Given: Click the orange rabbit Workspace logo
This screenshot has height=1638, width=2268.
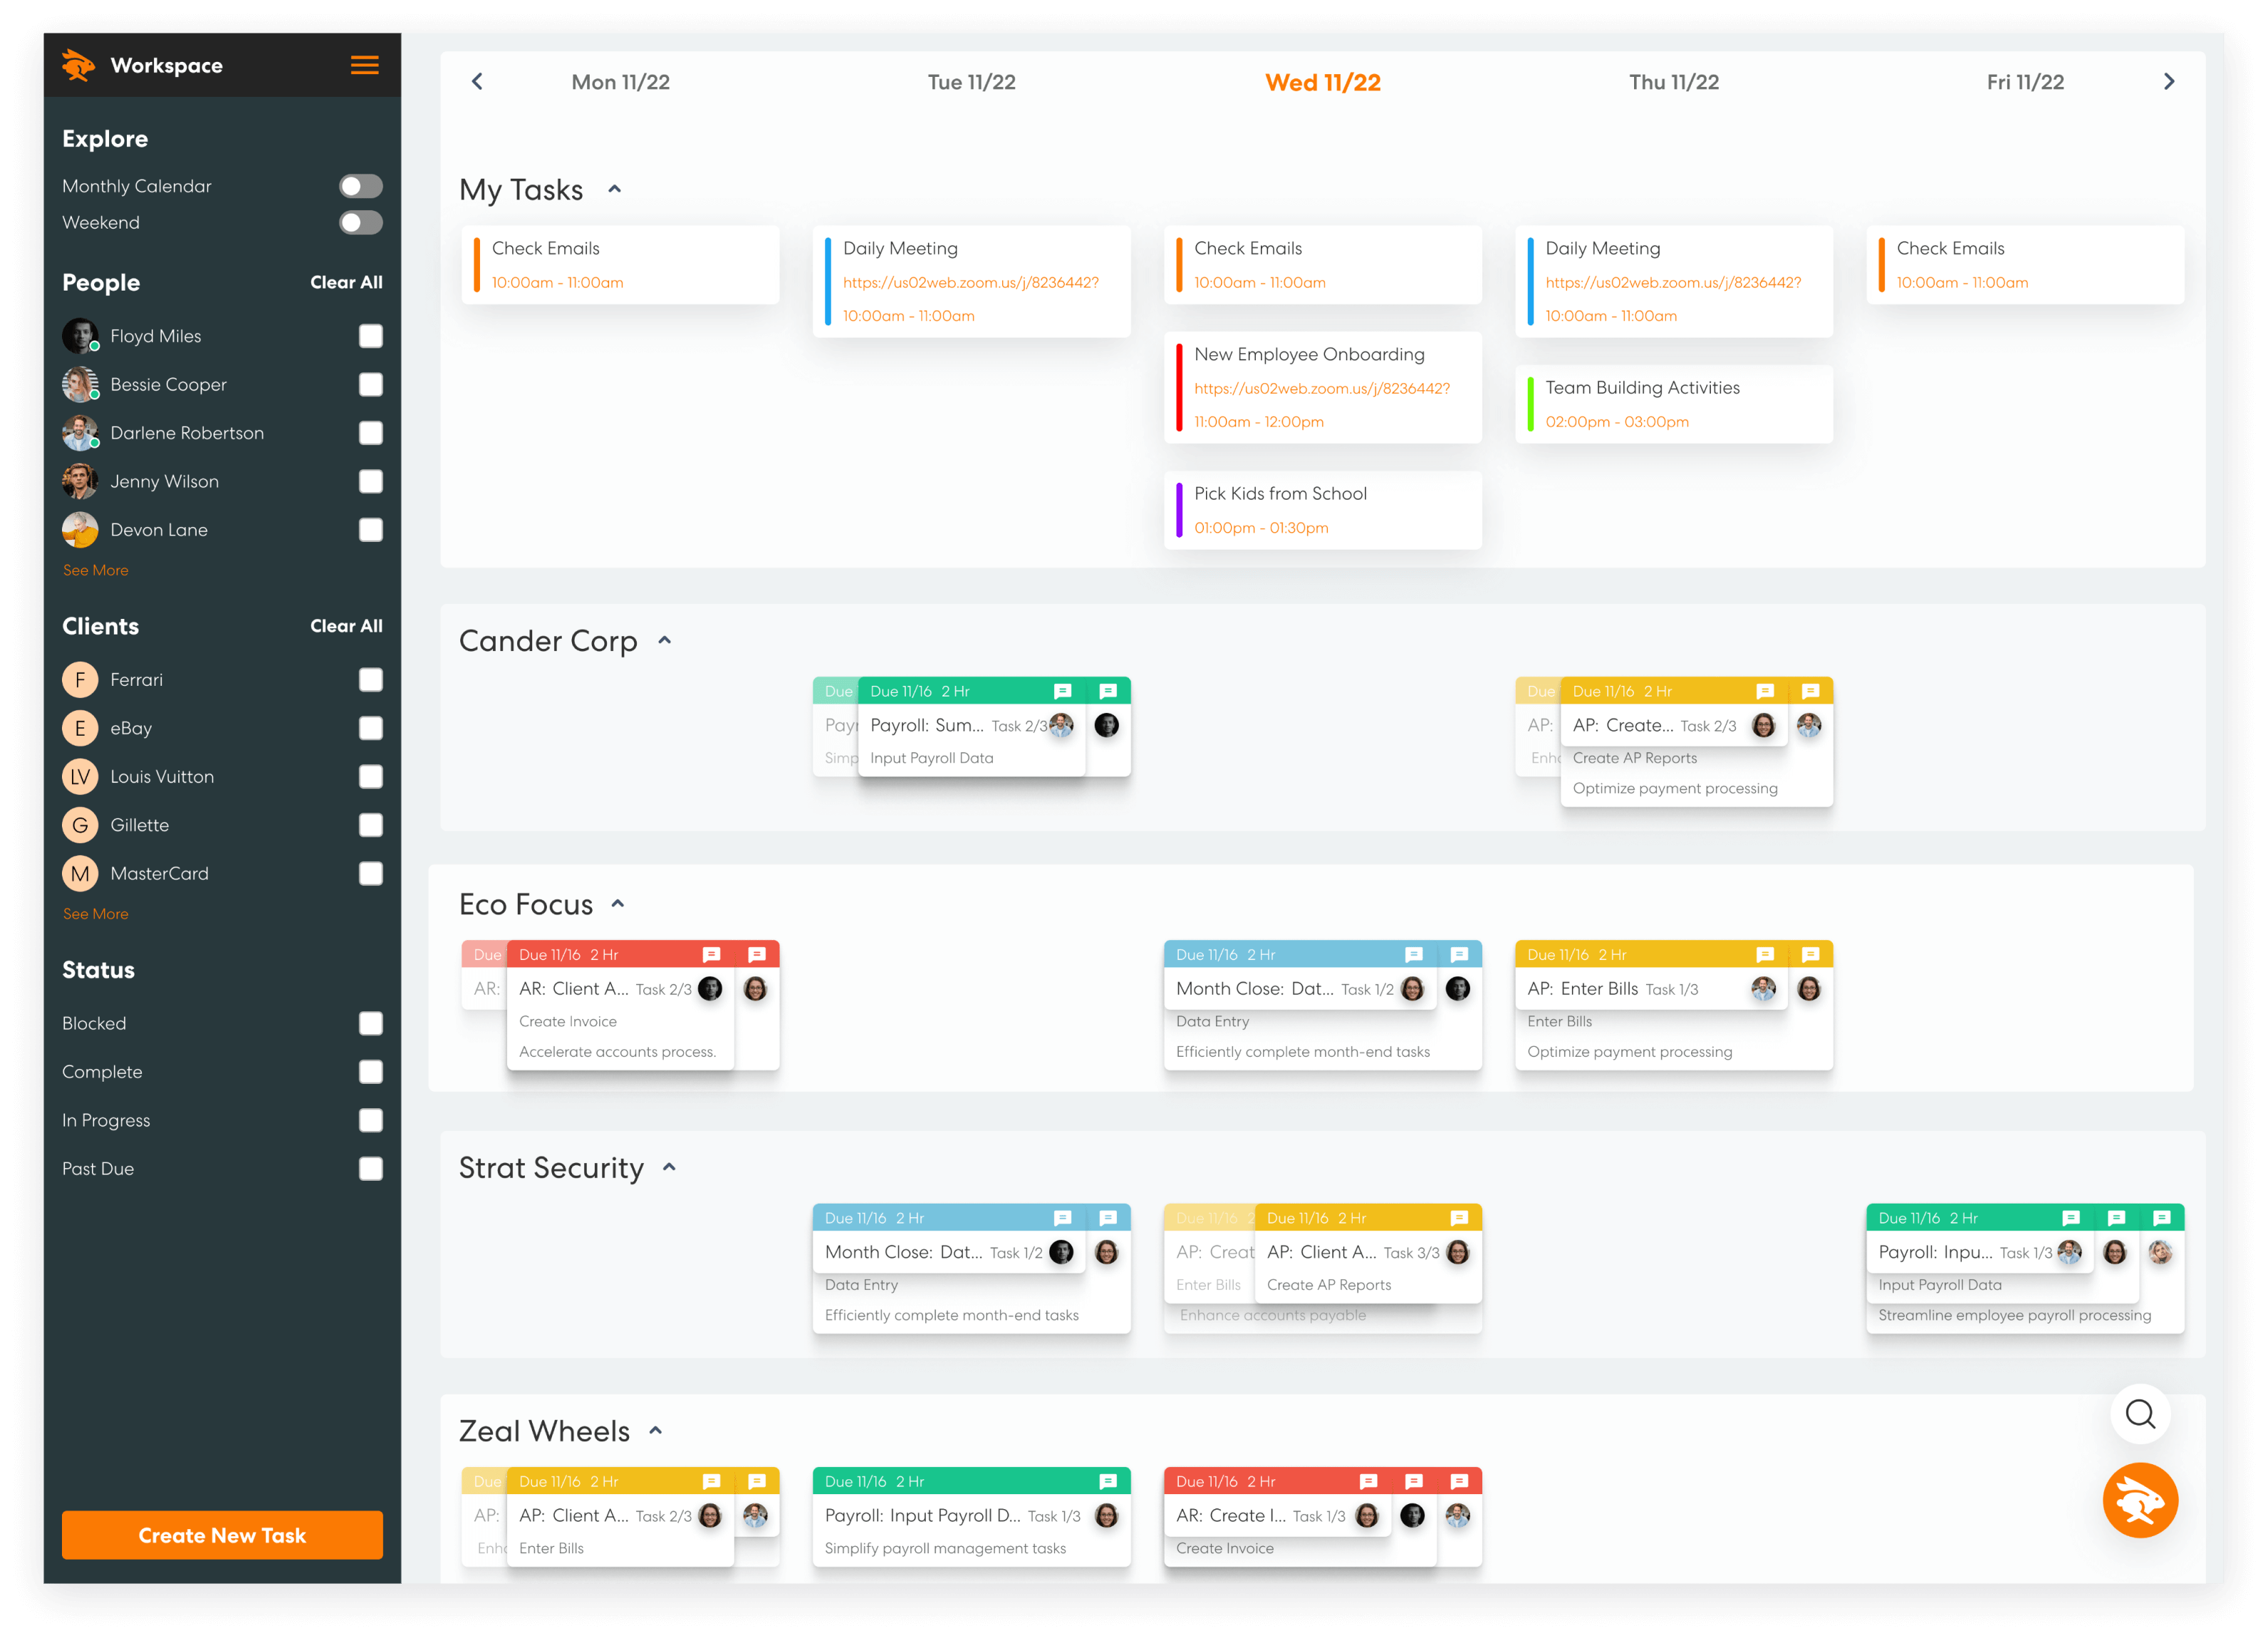Looking at the screenshot, I should (78, 65).
